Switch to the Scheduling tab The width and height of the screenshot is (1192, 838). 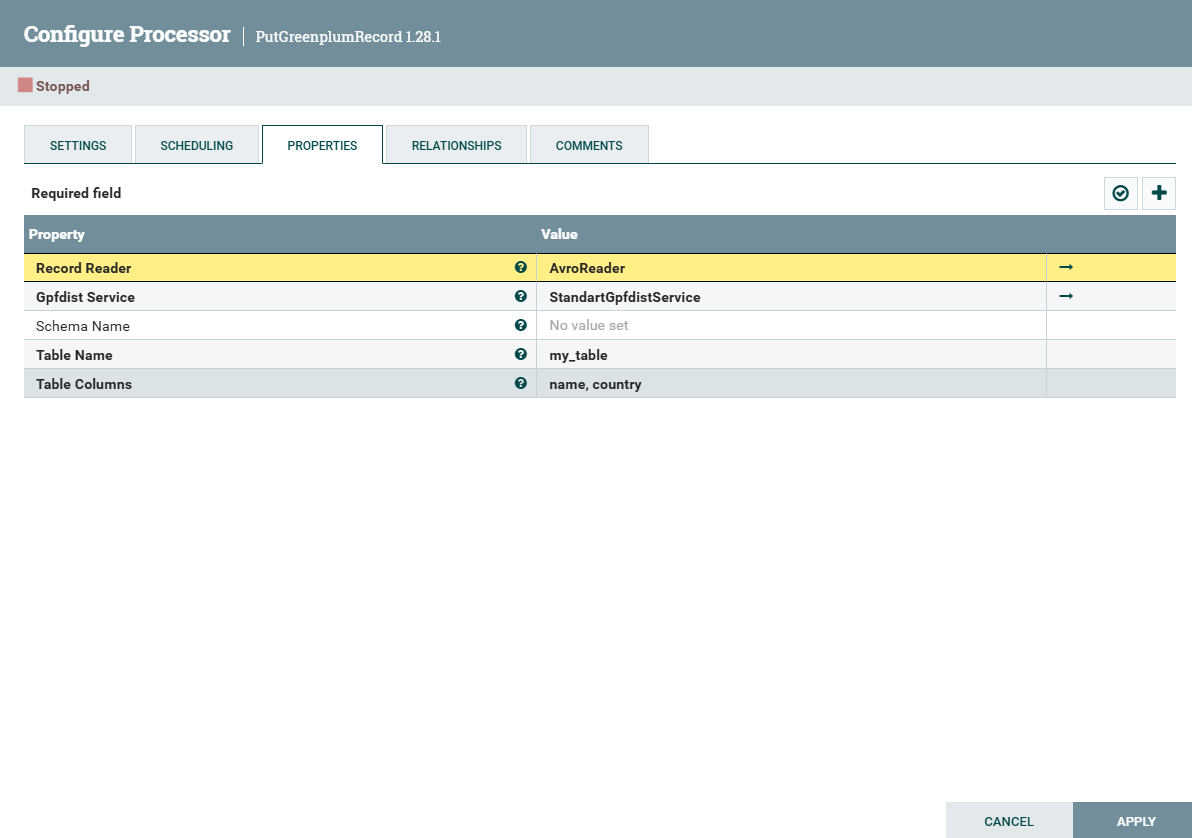click(x=197, y=145)
